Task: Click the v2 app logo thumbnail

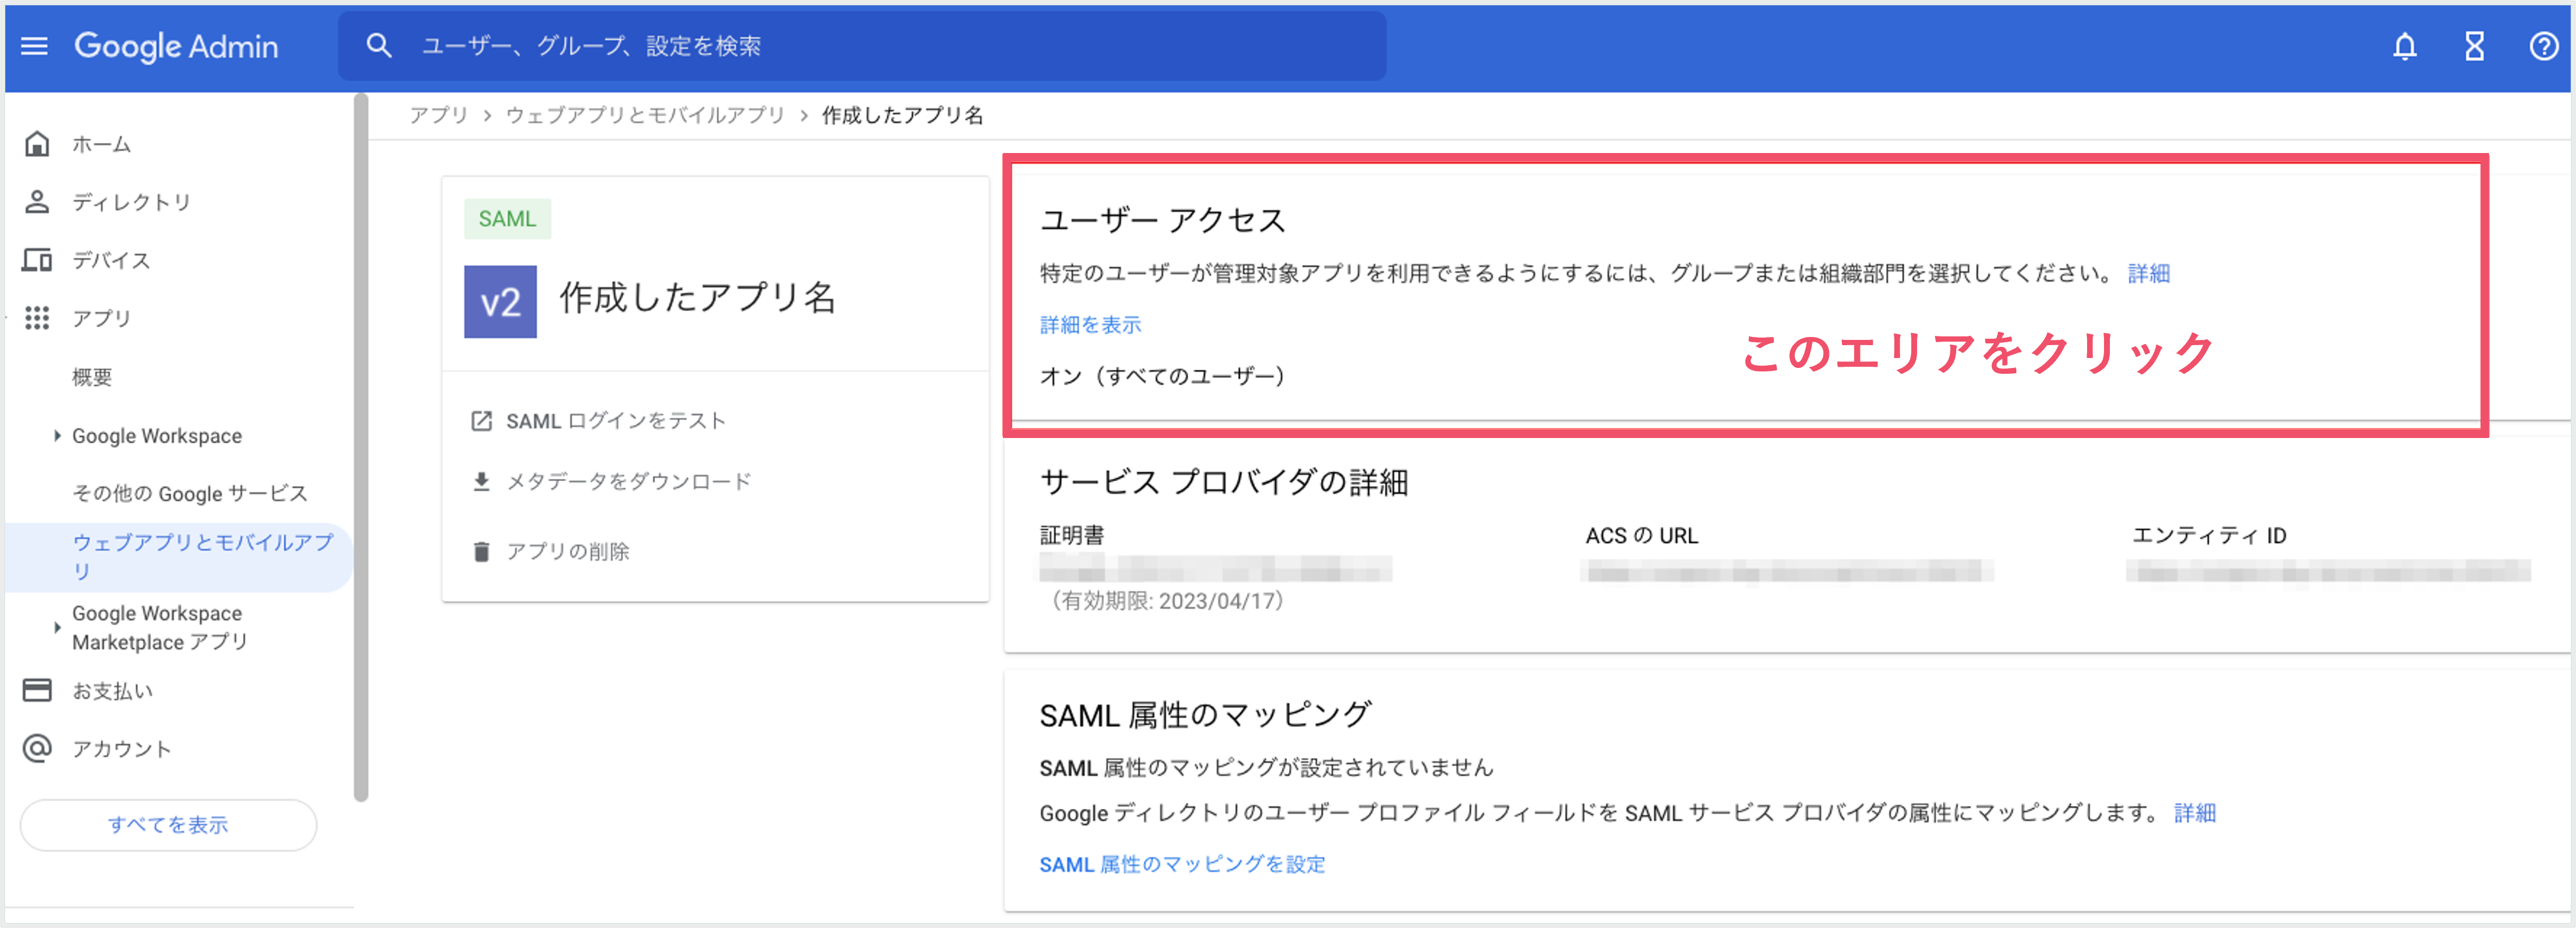Action: 500,301
